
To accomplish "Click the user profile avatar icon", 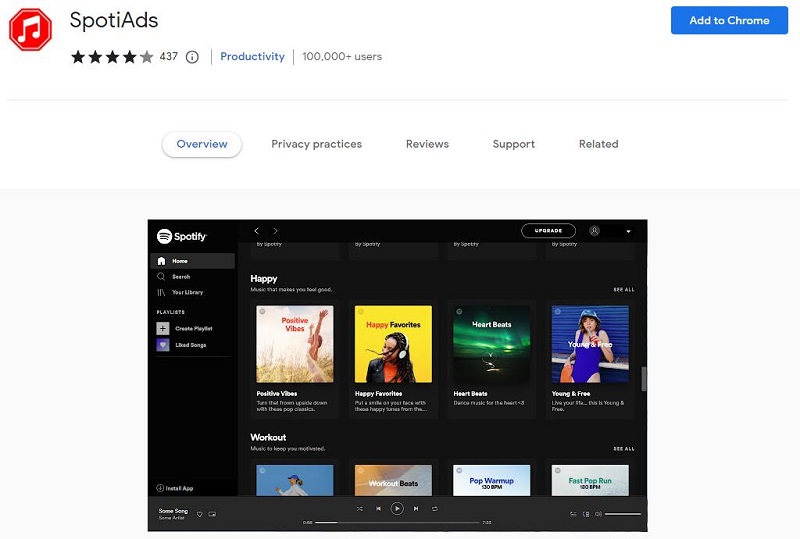I will 594,231.
